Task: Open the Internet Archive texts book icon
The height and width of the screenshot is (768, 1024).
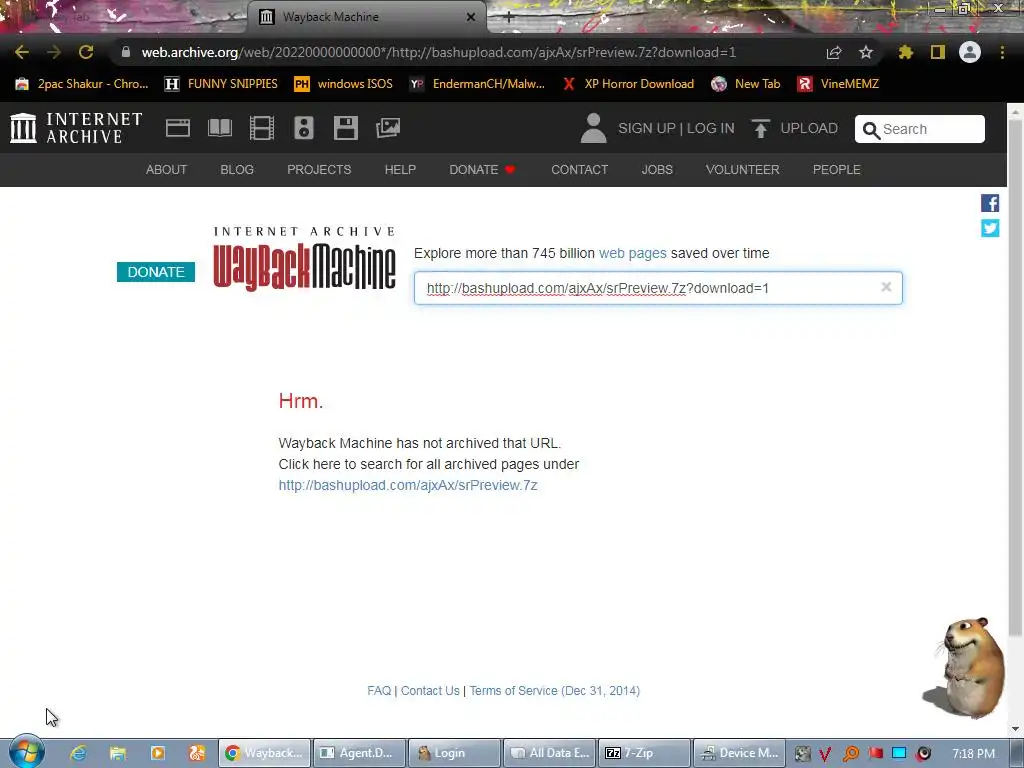Action: [220, 128]
